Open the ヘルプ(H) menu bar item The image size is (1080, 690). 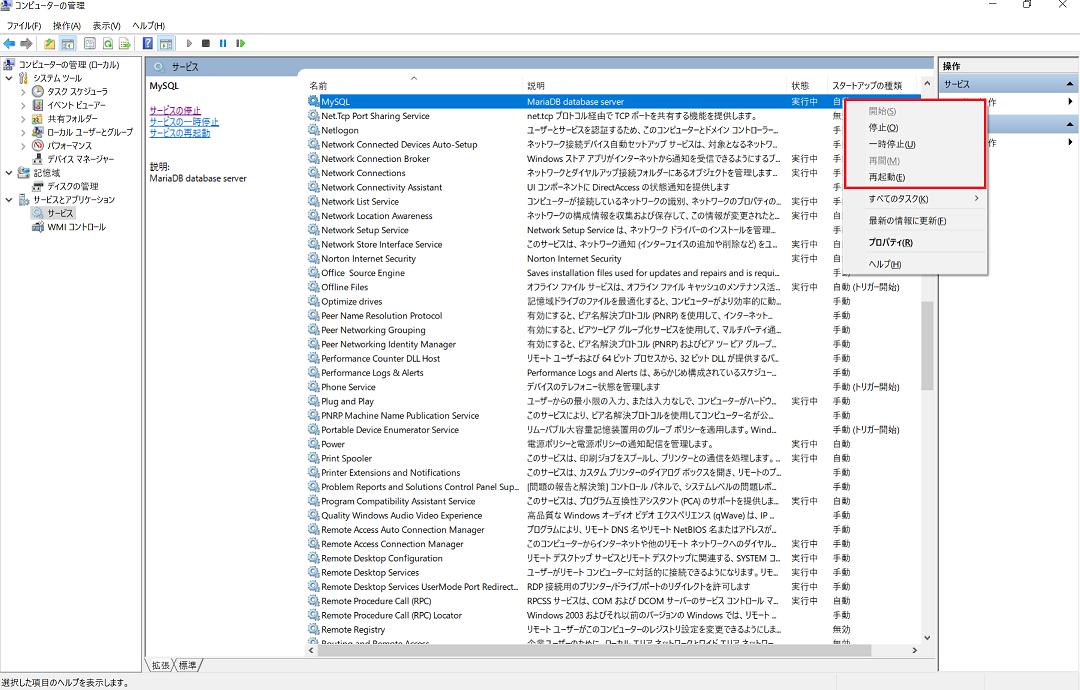[148, 25]
